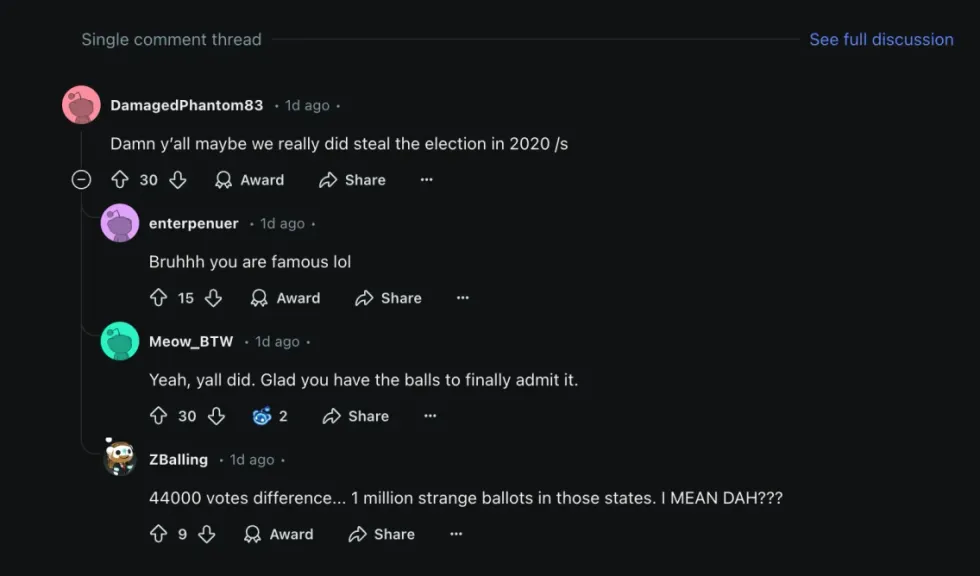Collapse the DamagedPhantom83 comment thread

[82, 180]
